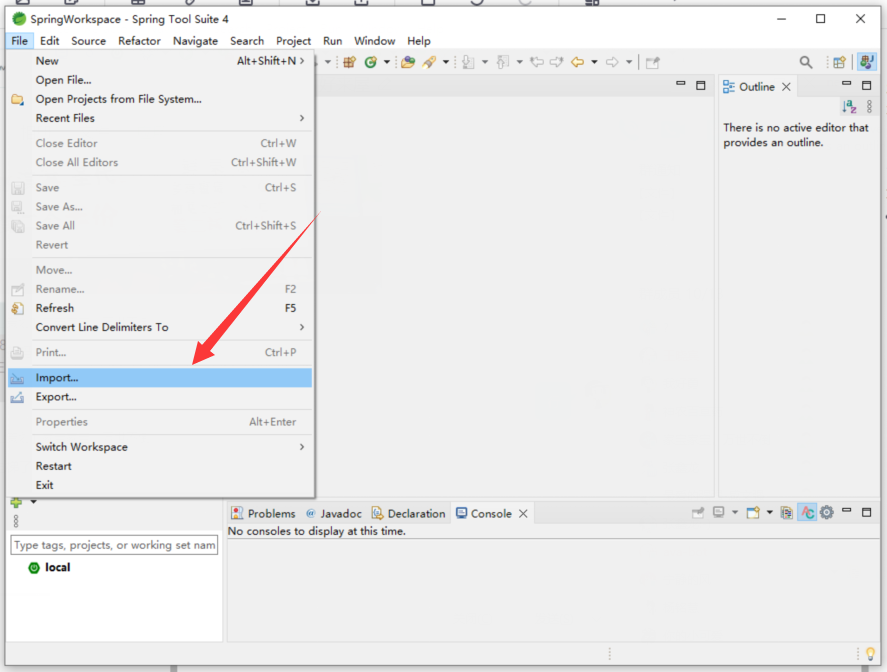This screenshot has height=672, width=887.
Task: Click the green plus icon in Boot Dashboard
Action: [x=16, y=502]
